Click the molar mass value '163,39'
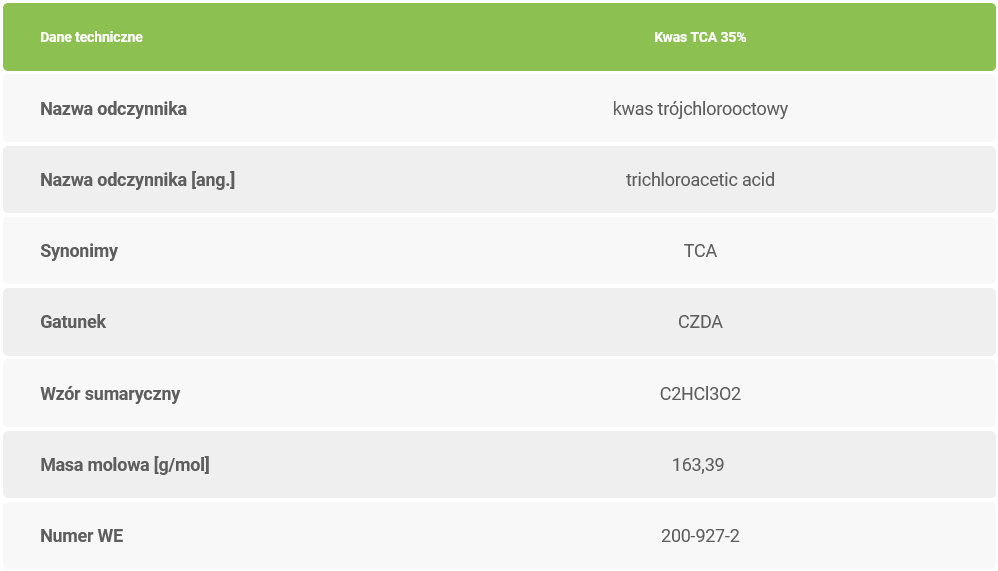 [698, 465]
